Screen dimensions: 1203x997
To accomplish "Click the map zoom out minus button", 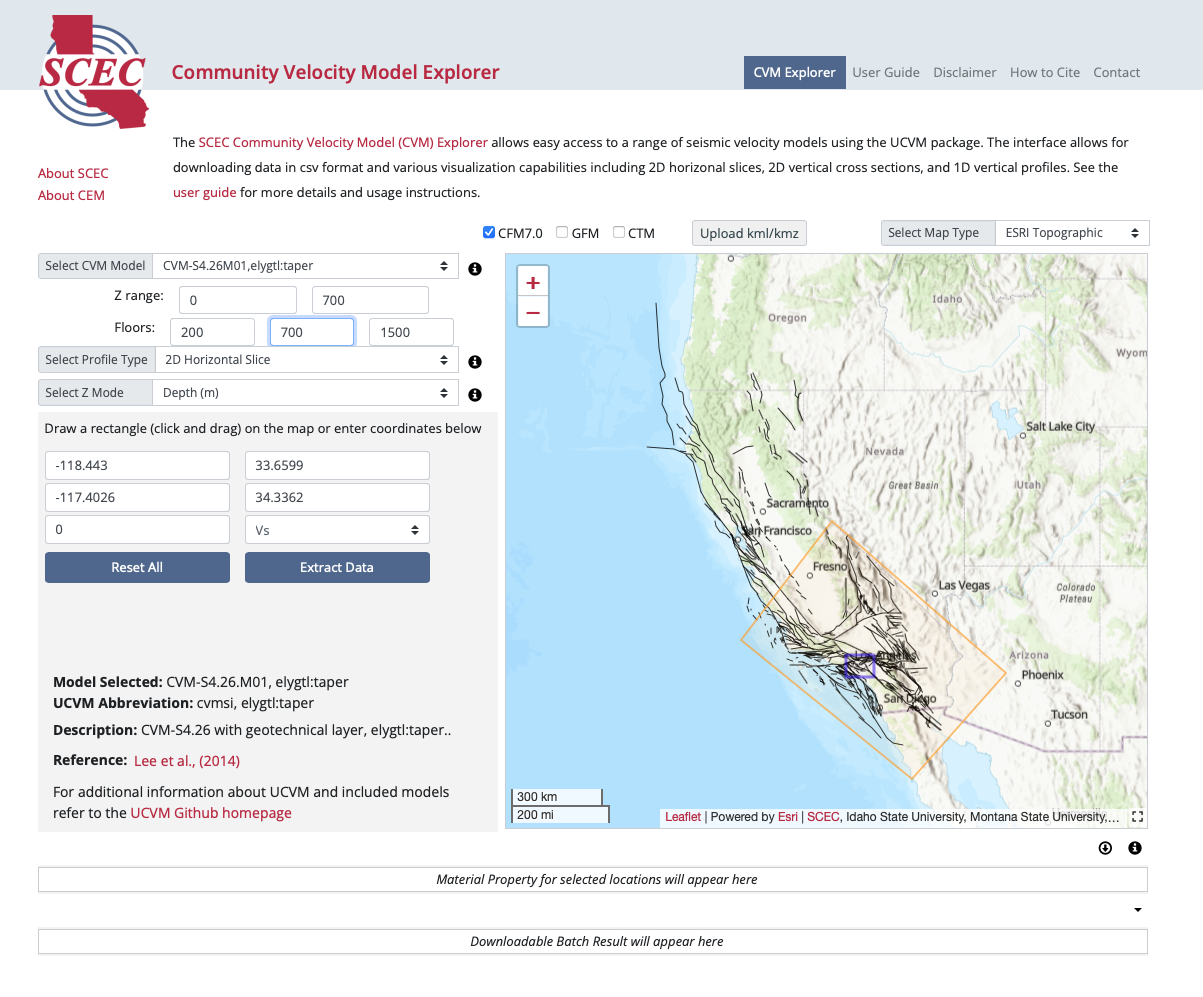I will (x=532, y=313).
